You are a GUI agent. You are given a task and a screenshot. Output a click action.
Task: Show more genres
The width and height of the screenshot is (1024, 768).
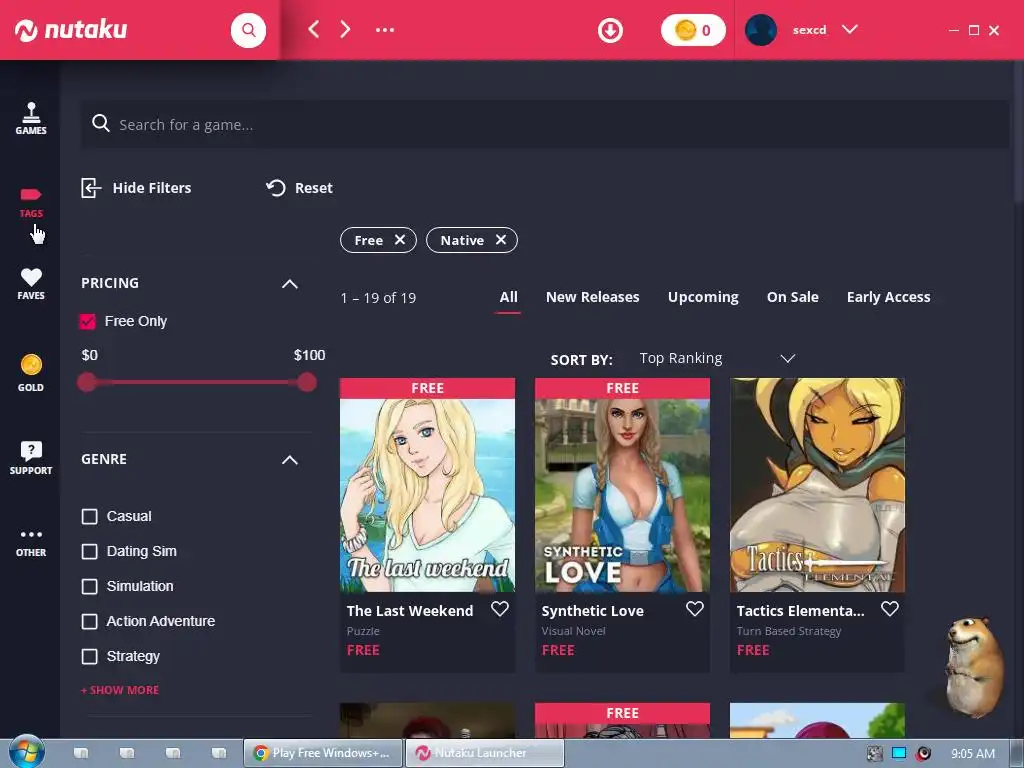tap(120, 690)
